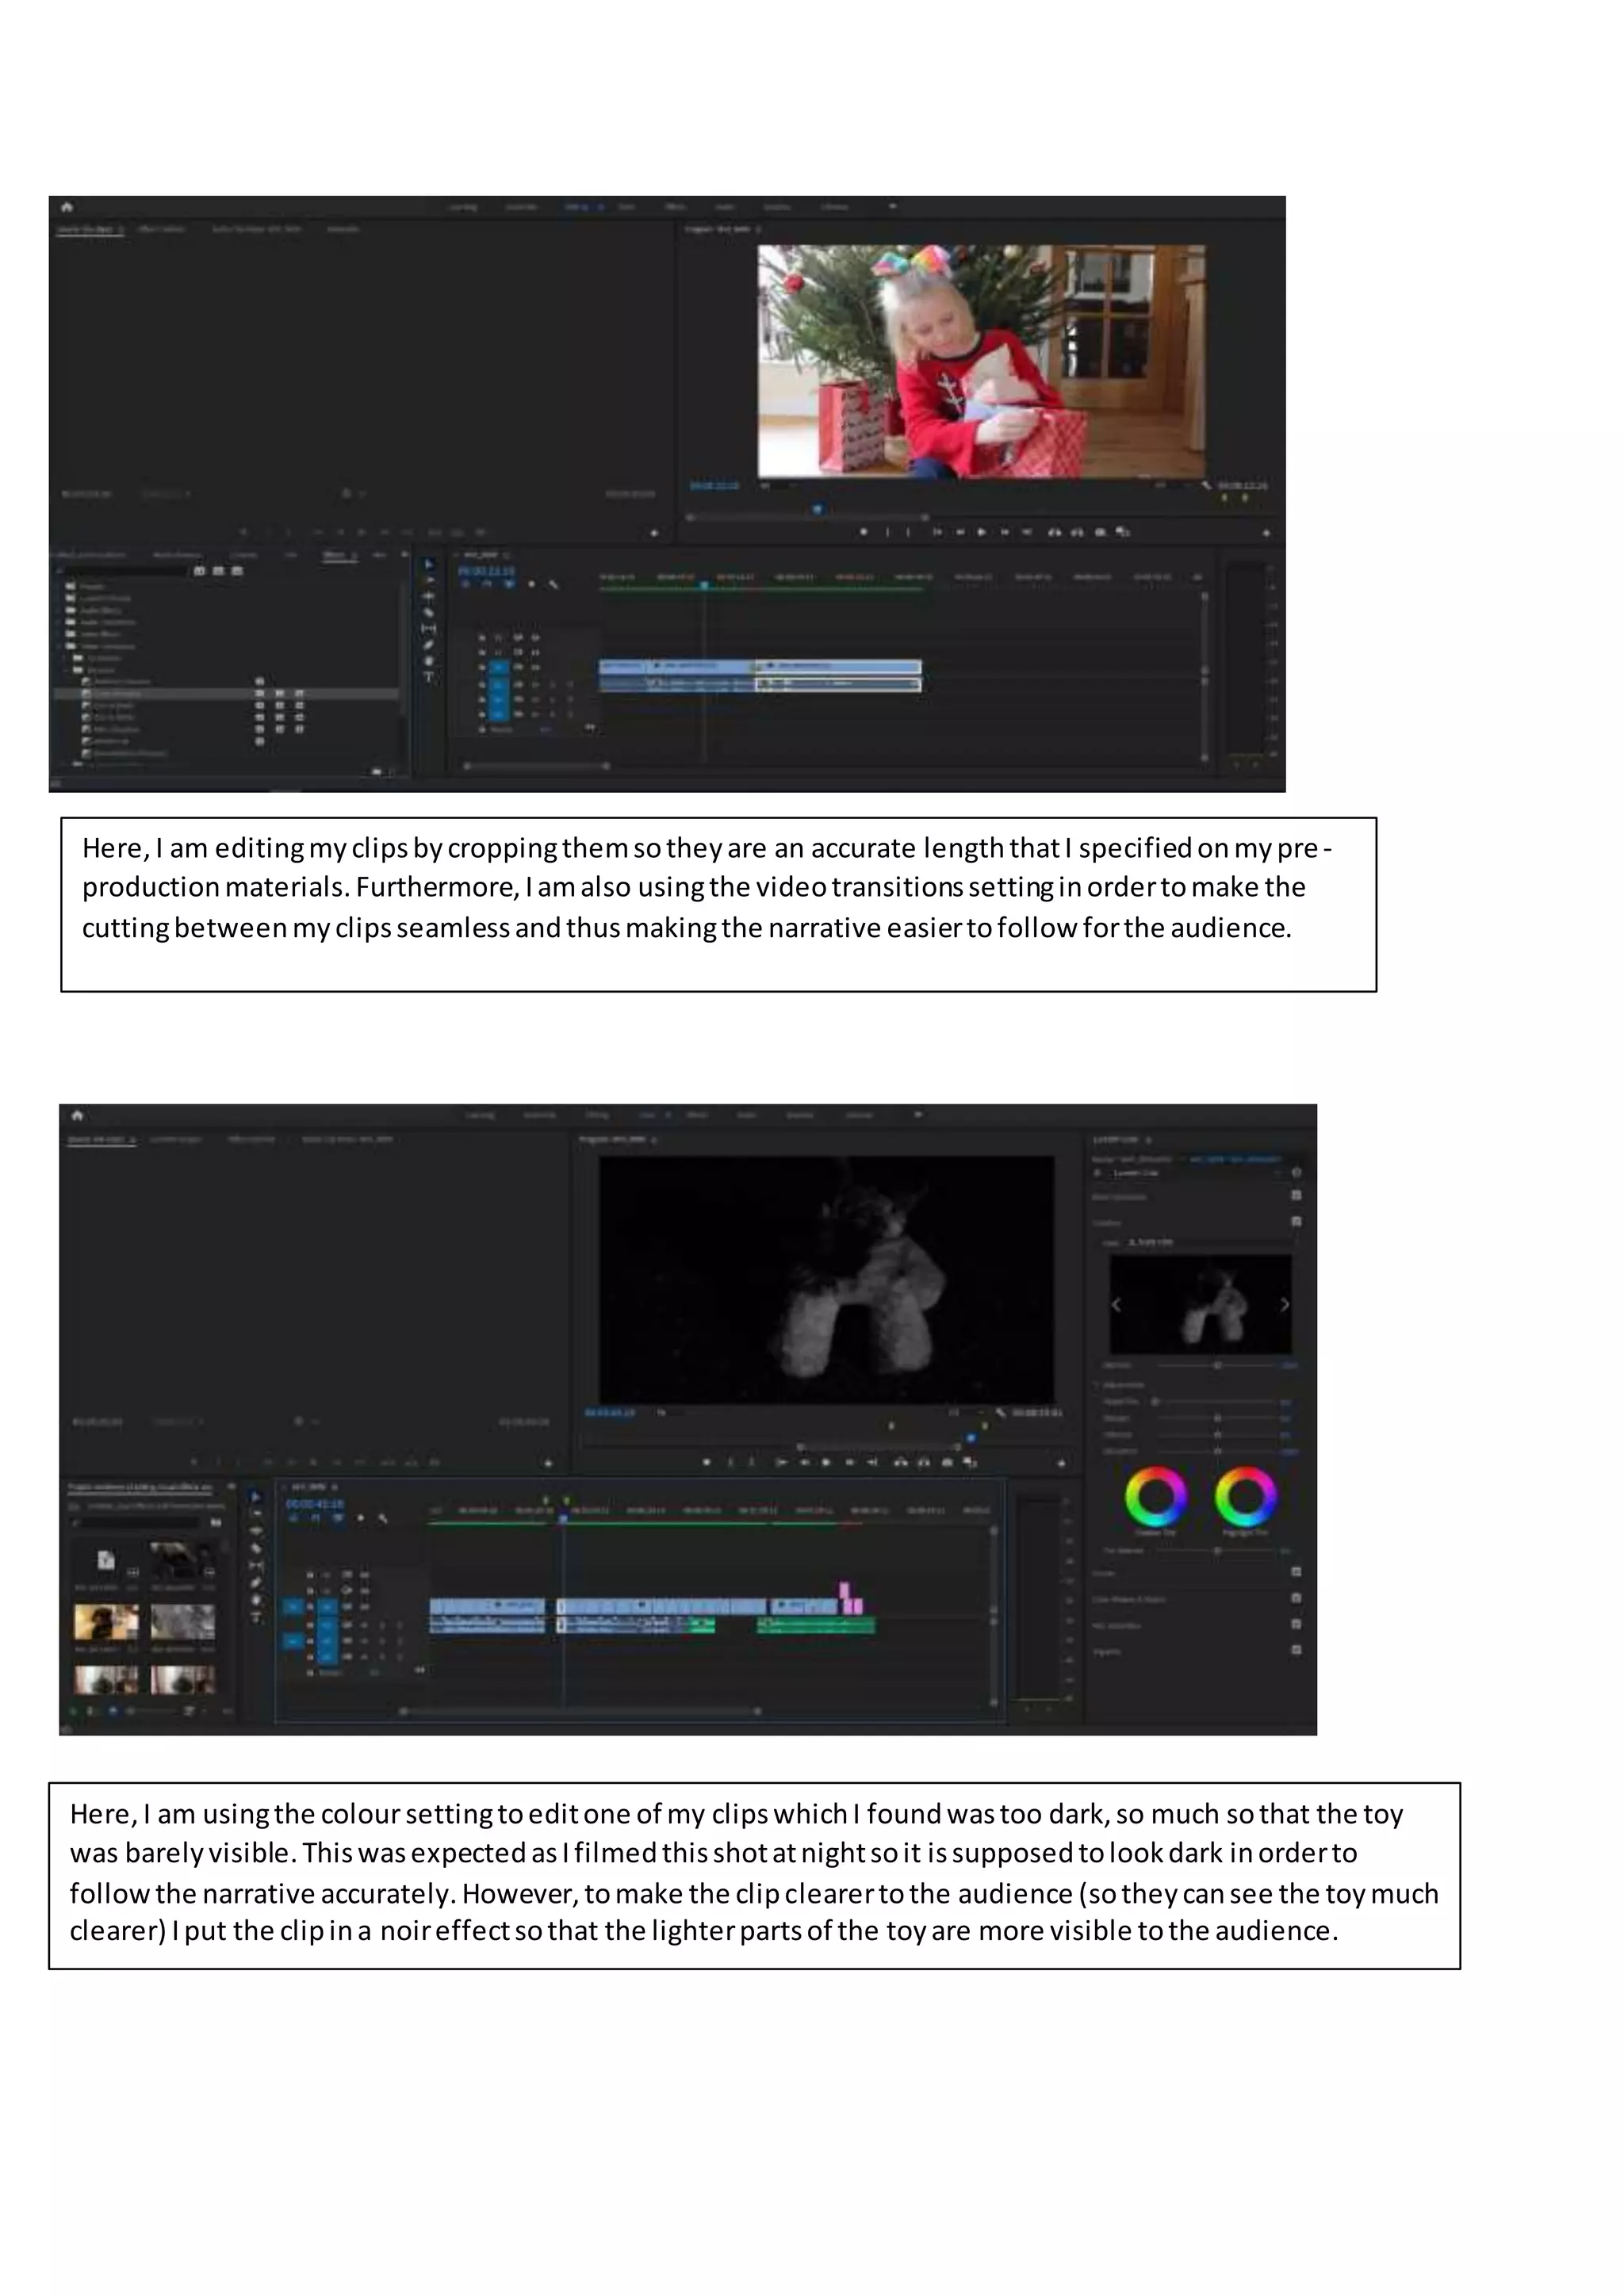
Task: Toggle the Creative section checkbox in Lumetri
Action: (1296, 1221)
